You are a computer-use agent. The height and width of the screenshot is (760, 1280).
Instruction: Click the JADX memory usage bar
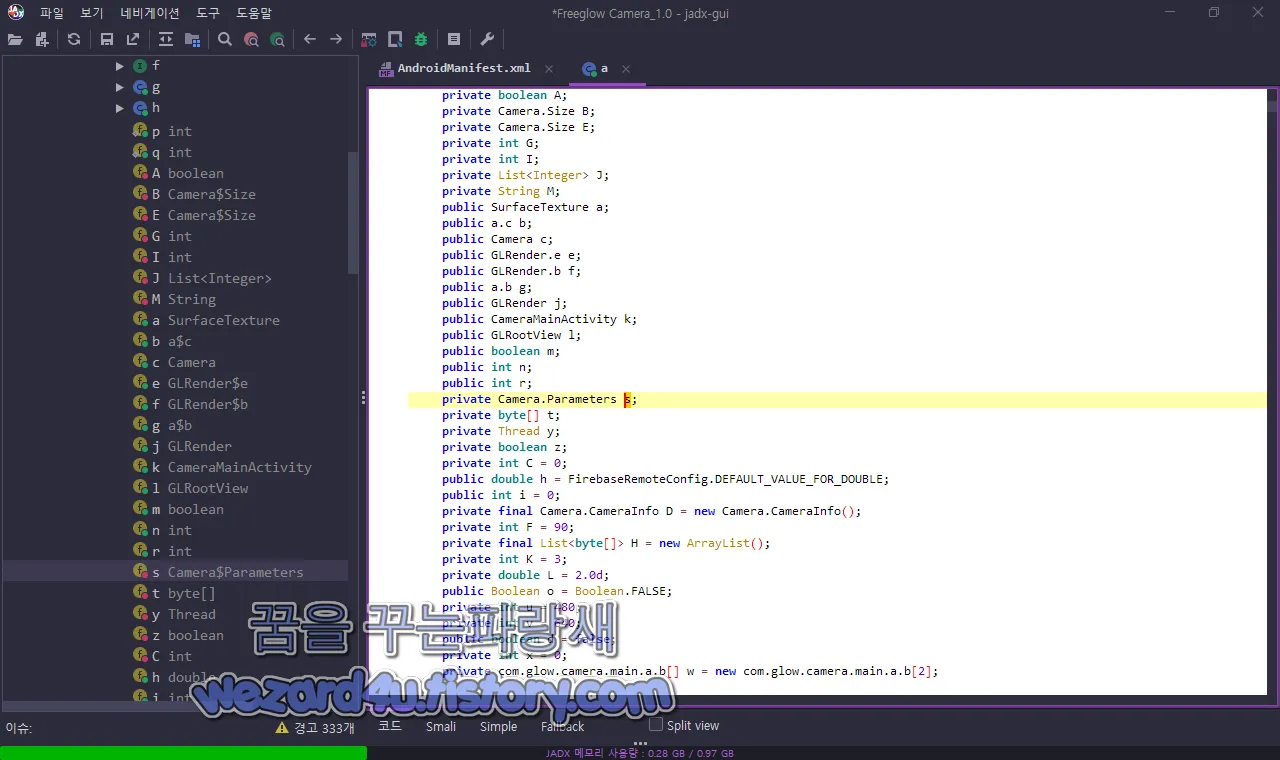[640, 753]
